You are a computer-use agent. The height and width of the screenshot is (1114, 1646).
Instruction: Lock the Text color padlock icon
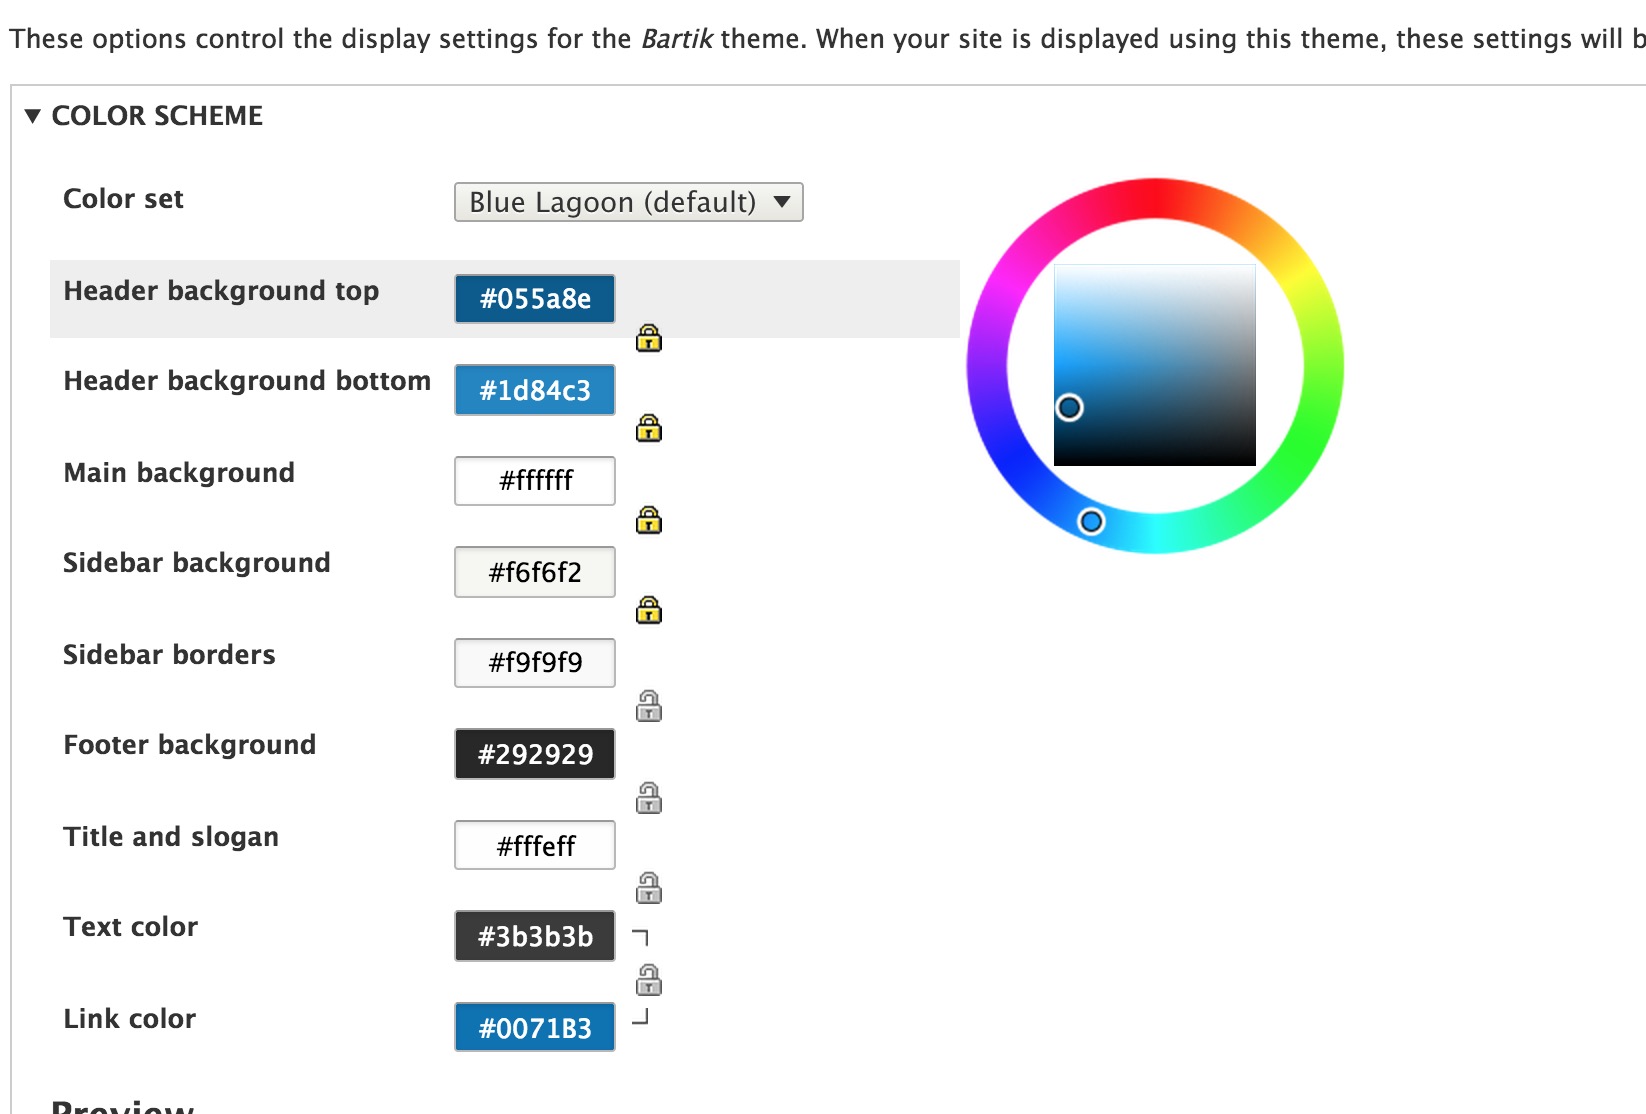click(648, 980)
